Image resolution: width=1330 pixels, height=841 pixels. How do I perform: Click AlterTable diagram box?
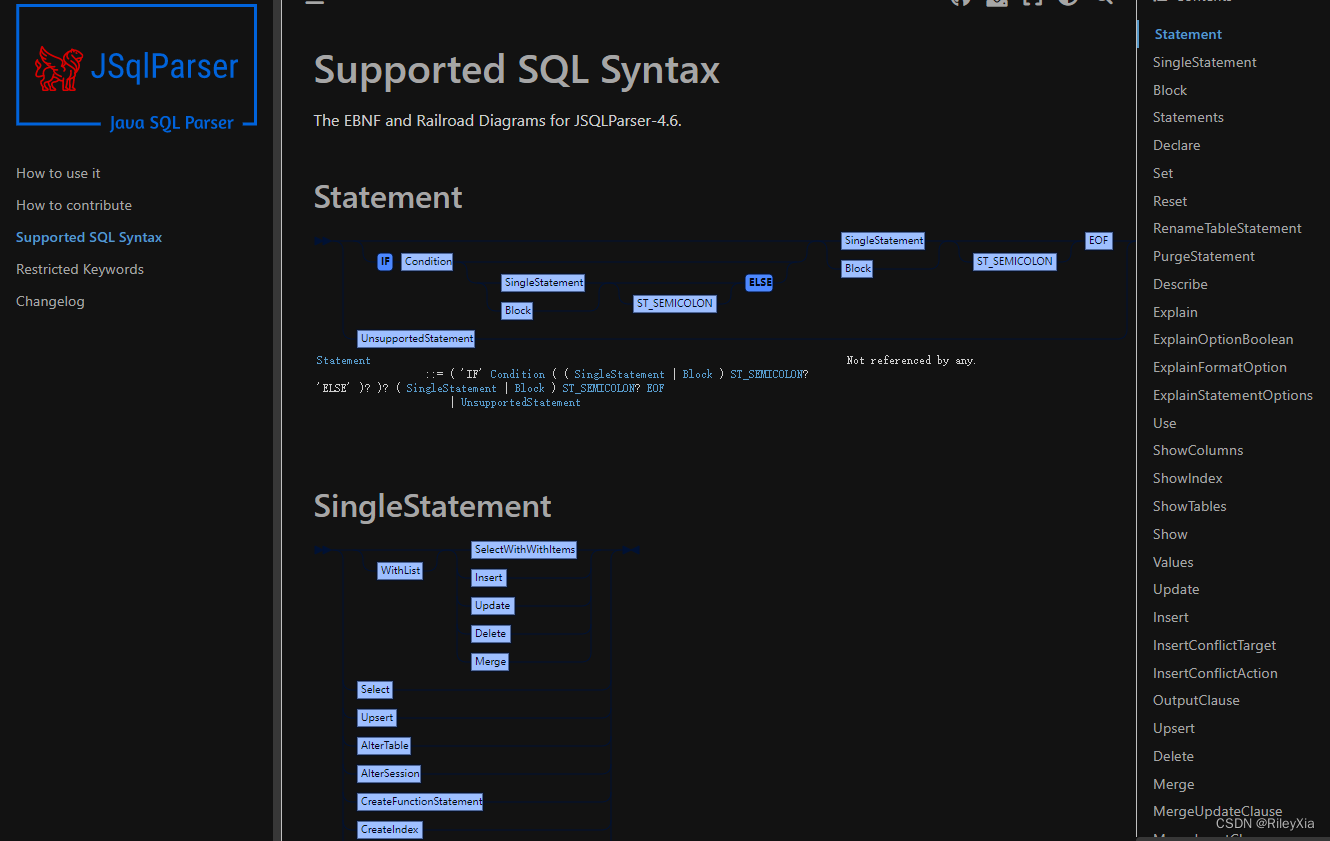385,746
